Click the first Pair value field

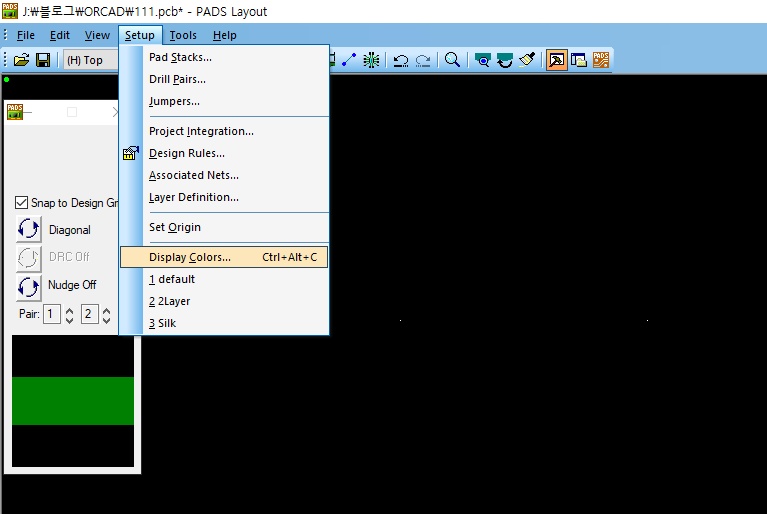point(52,314)
